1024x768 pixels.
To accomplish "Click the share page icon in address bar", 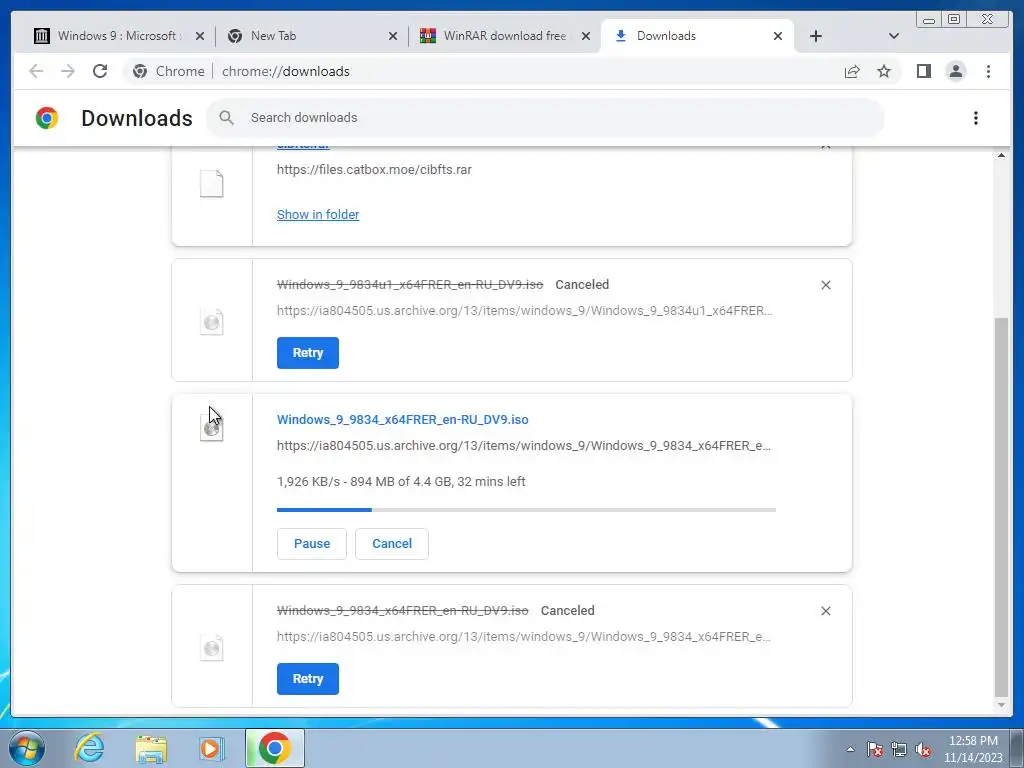I will click(x=852, y=71).
